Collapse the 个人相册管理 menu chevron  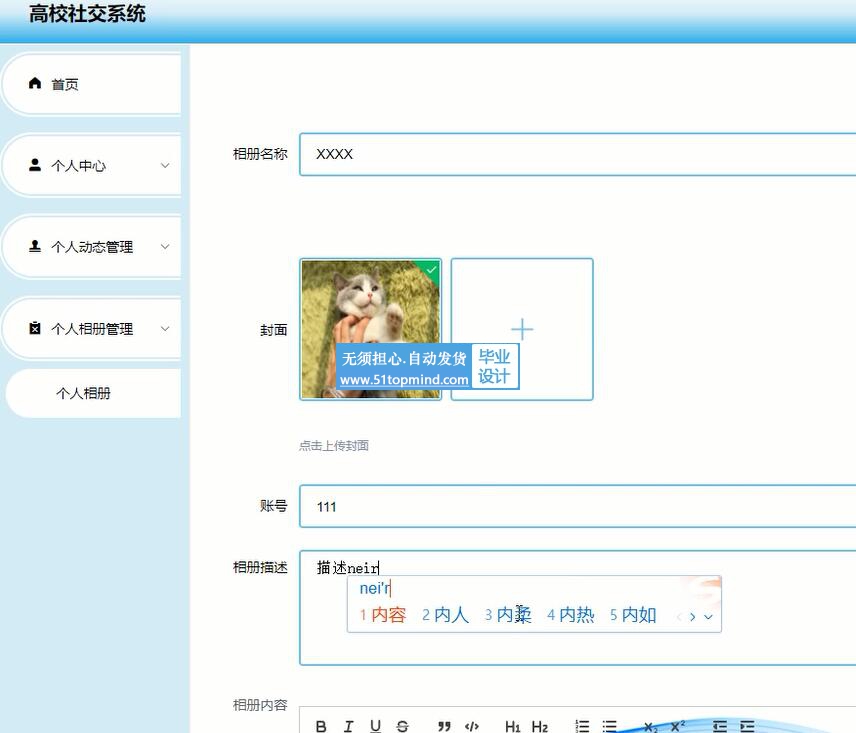(x=165, y=329)
